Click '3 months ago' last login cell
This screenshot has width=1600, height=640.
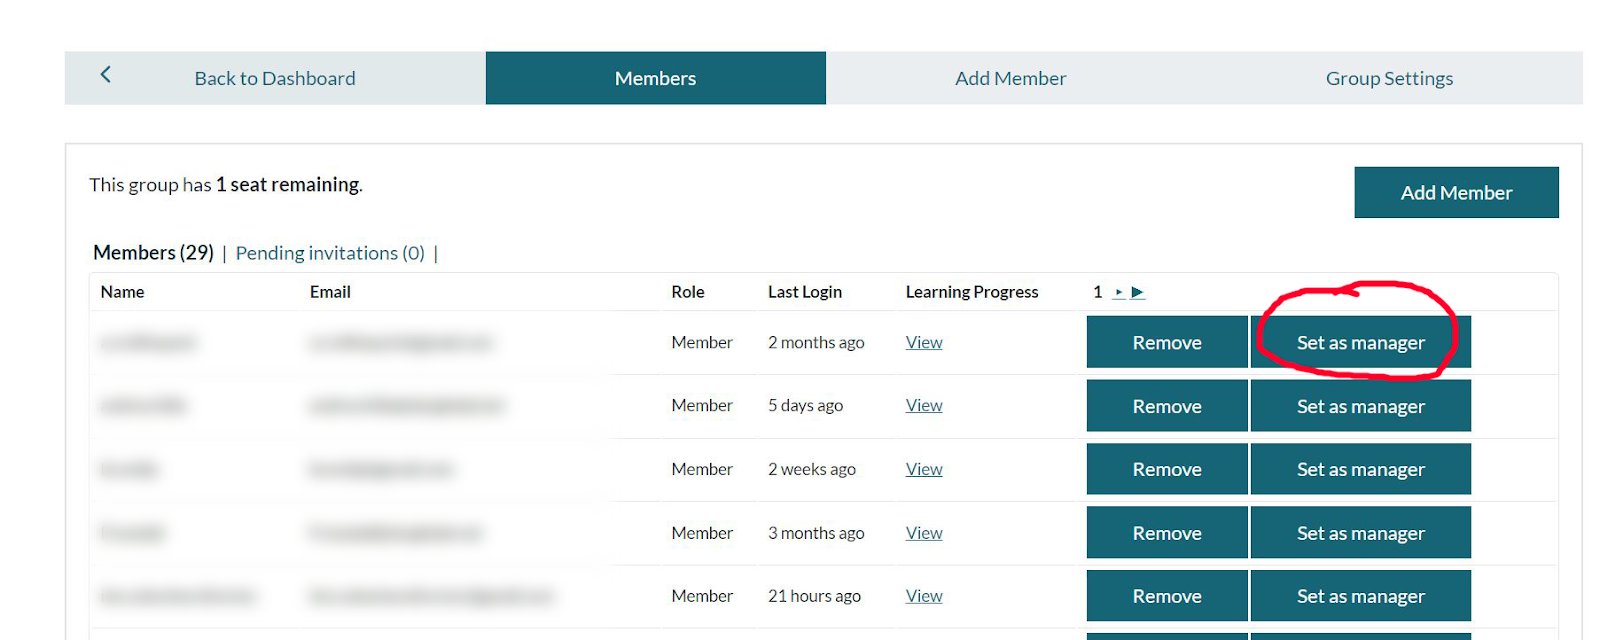(816, 533)
